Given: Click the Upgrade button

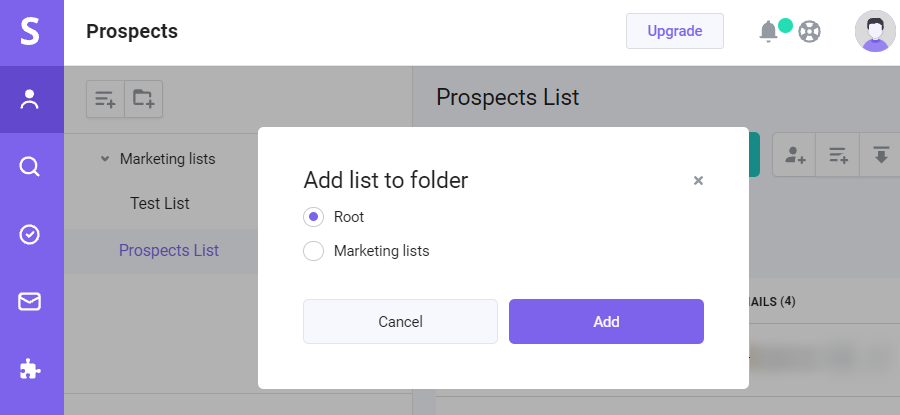Looking at the screenshot, I should pos(674,31).
